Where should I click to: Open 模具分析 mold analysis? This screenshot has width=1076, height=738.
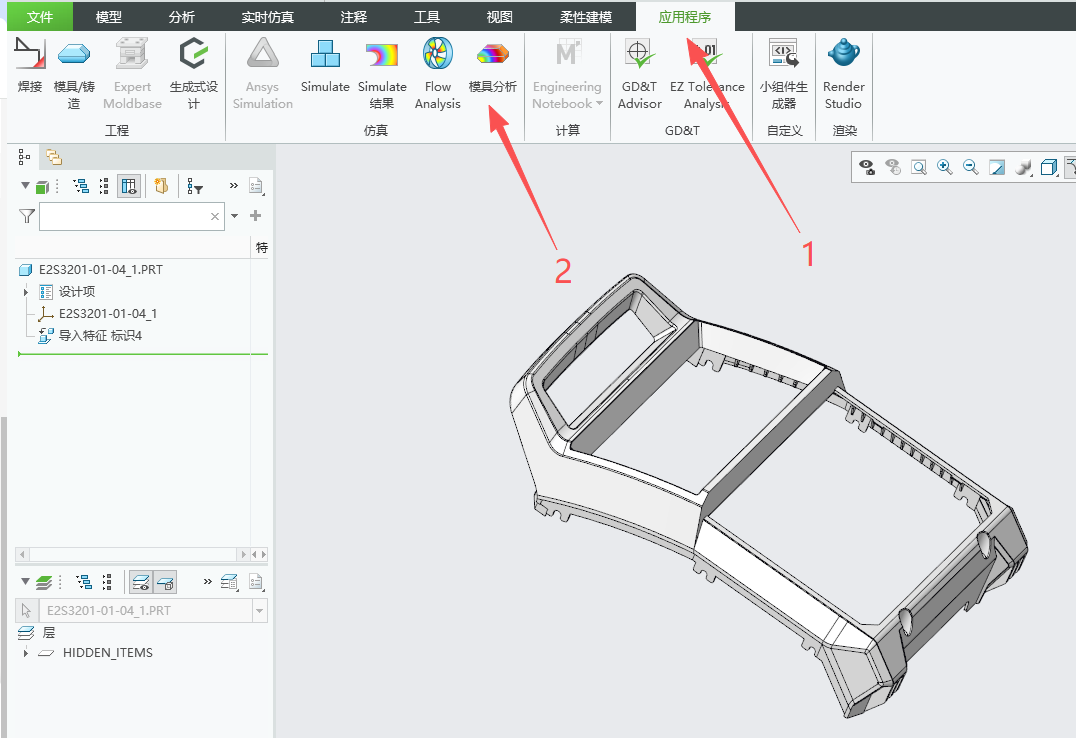click(493, 65)
